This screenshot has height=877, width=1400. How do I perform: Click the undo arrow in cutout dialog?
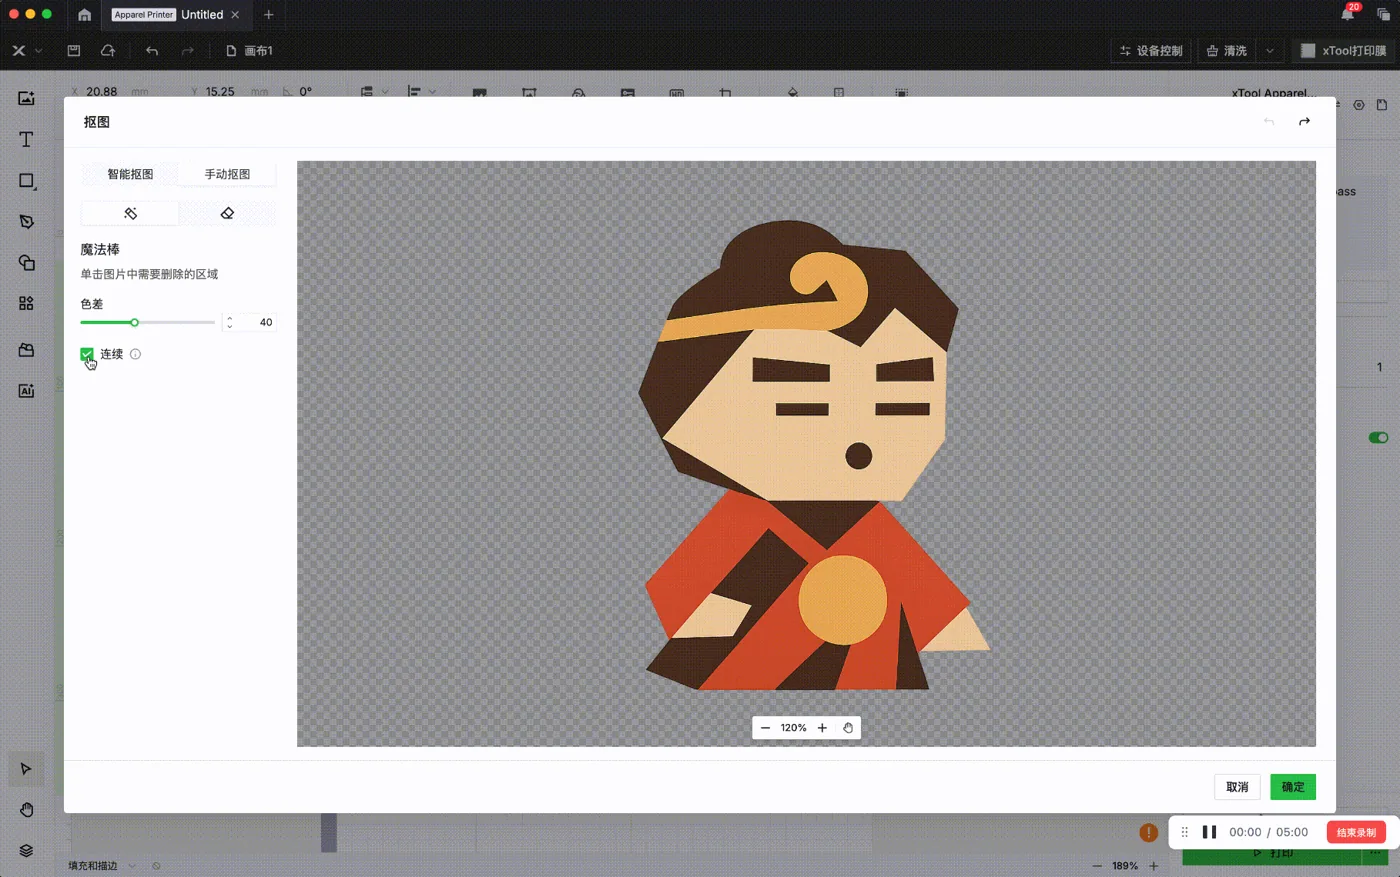coord(1269,122)
